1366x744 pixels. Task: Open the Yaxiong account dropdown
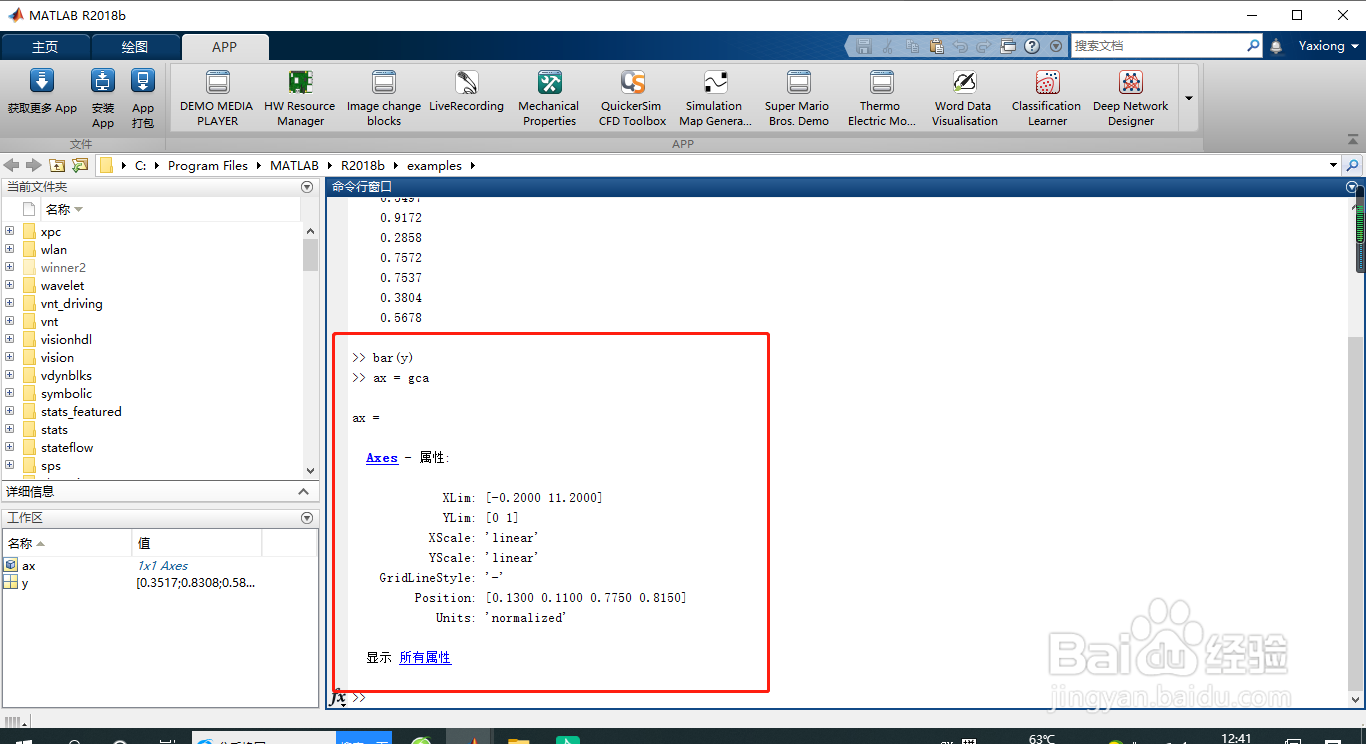(1329, 46)
